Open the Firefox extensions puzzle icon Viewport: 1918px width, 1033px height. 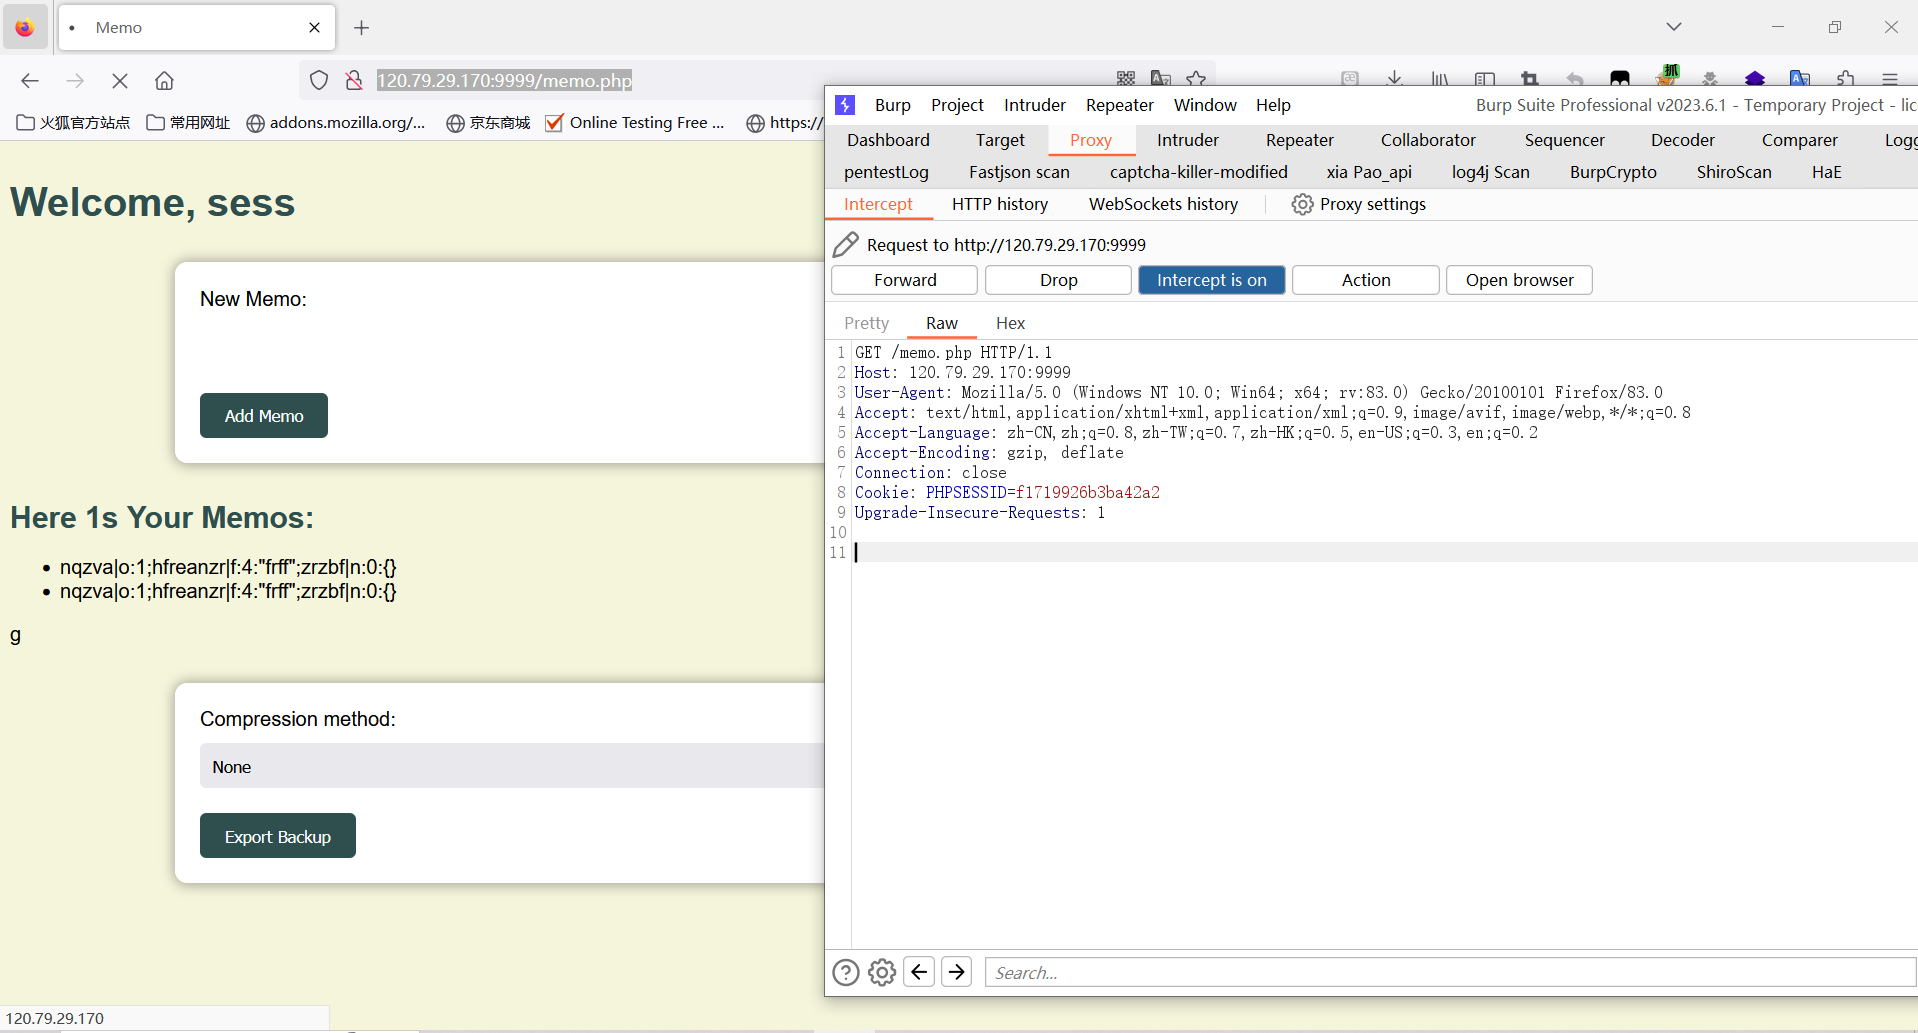click(1846, 78)
